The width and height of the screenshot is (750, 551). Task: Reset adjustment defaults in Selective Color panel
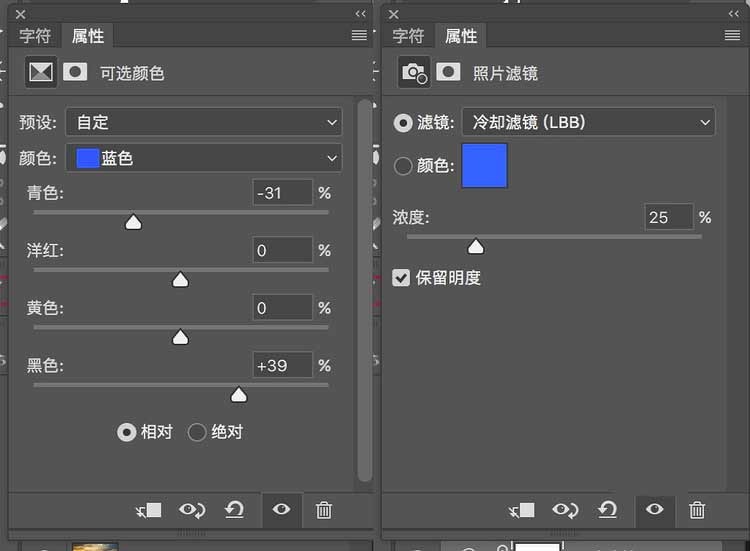click(234, 510)
